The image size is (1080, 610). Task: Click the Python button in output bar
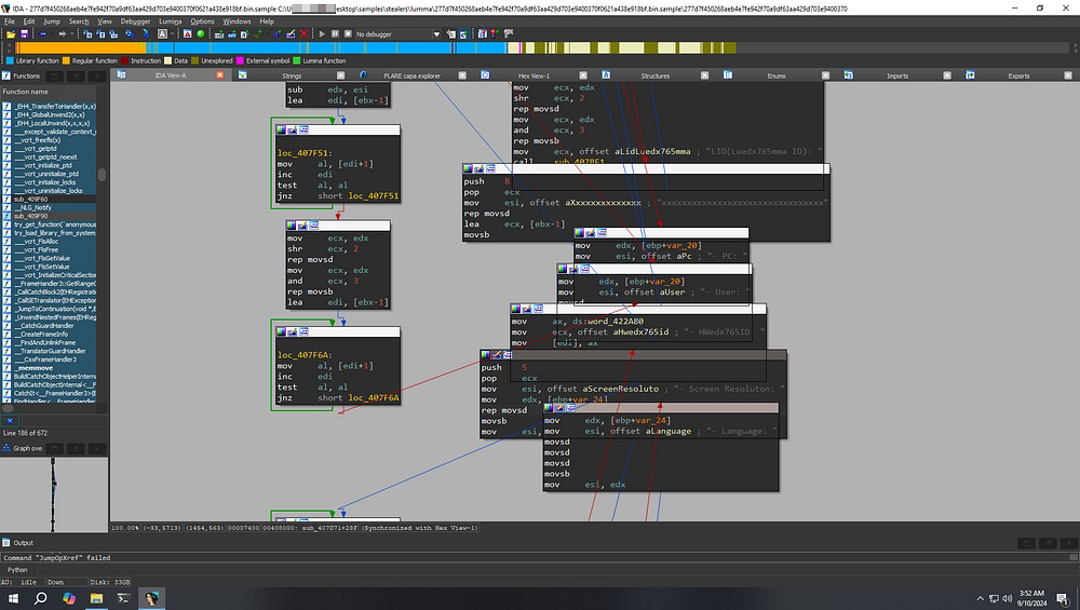(18, 570)
